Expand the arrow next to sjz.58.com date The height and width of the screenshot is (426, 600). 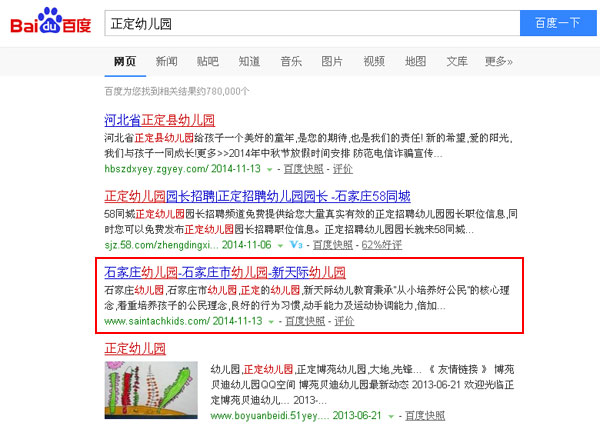[x=280, y=245]
